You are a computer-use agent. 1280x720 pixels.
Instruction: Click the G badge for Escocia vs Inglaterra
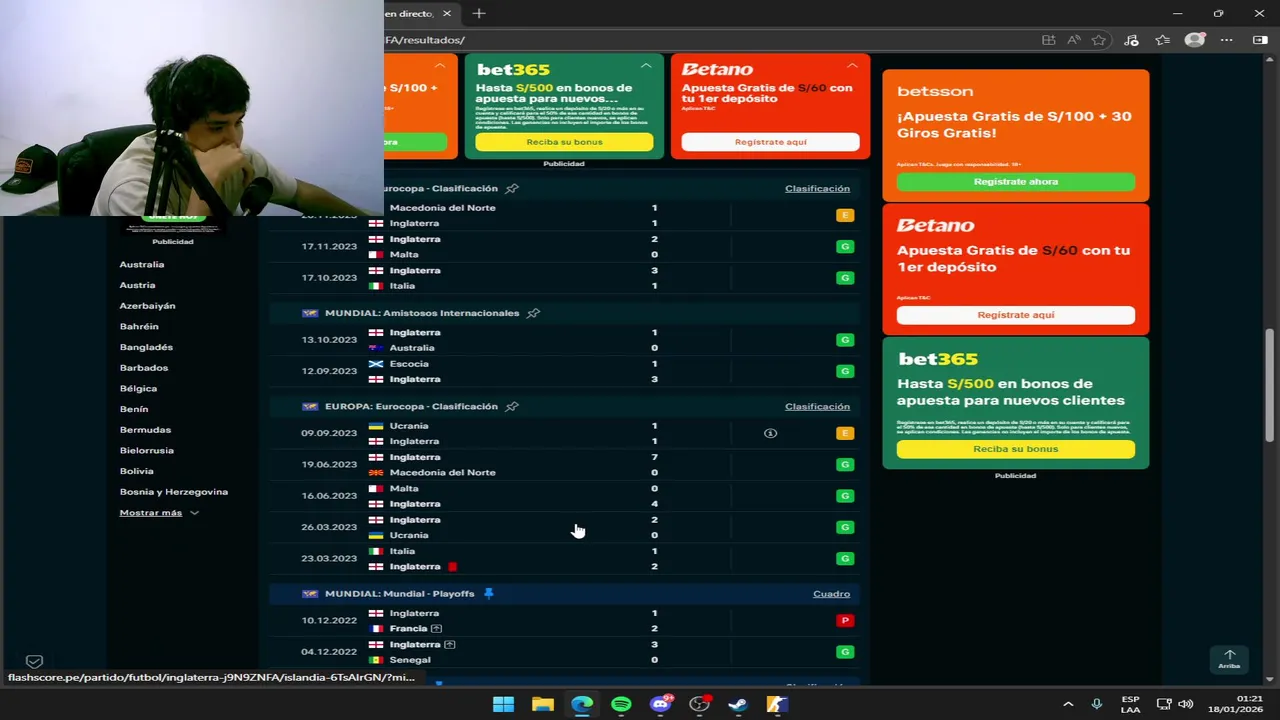click(845, 371)
